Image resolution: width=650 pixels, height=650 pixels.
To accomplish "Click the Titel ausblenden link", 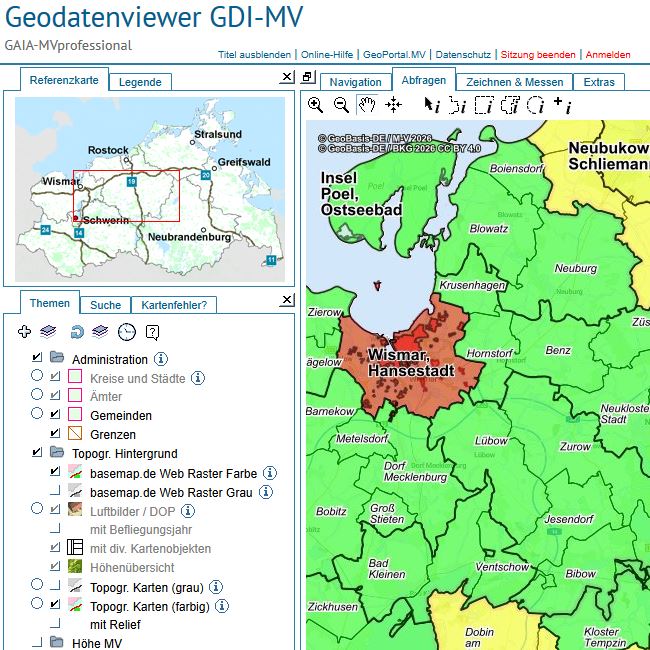I will 255,55.
